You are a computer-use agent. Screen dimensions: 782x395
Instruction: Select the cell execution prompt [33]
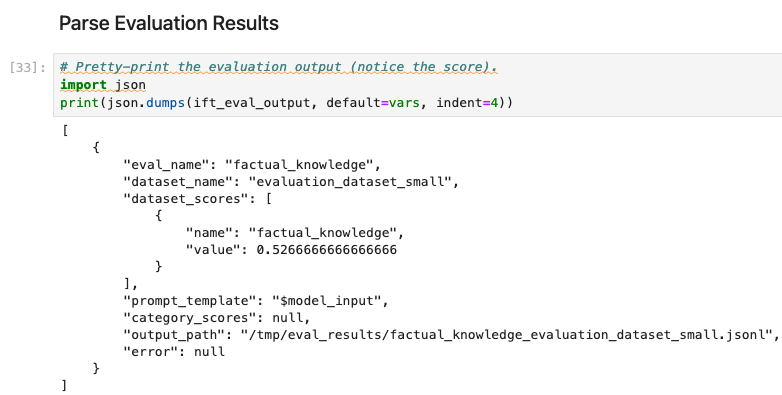point(28,68)
